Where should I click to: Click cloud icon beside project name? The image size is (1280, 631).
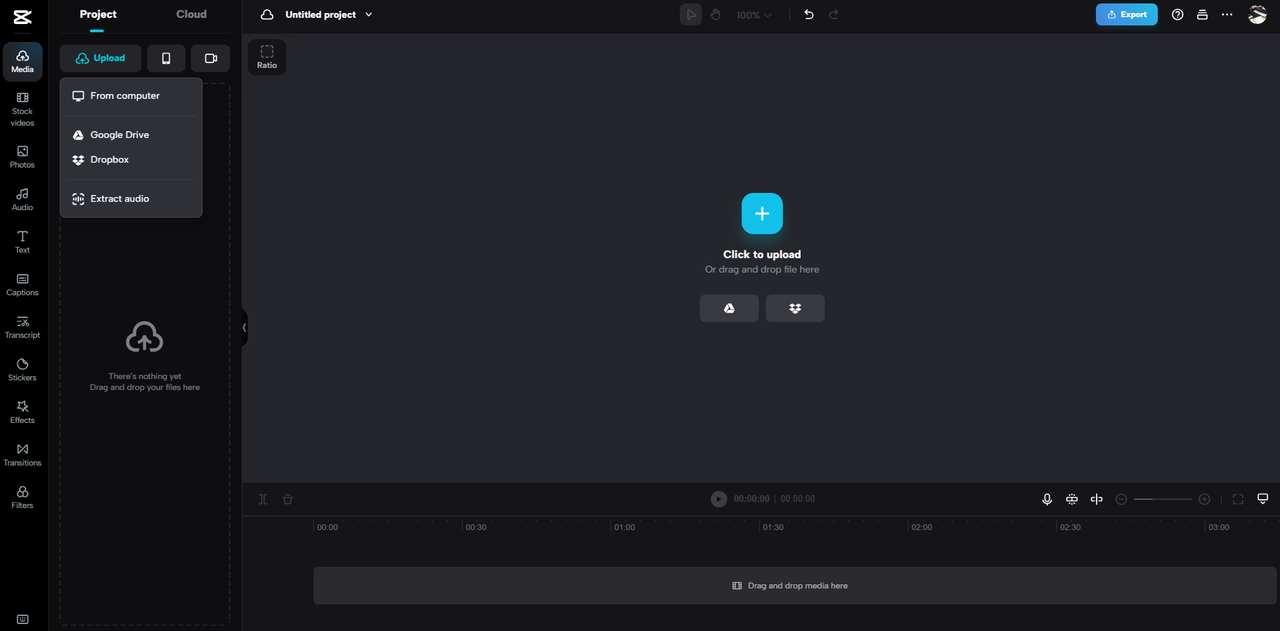(267, 15)
